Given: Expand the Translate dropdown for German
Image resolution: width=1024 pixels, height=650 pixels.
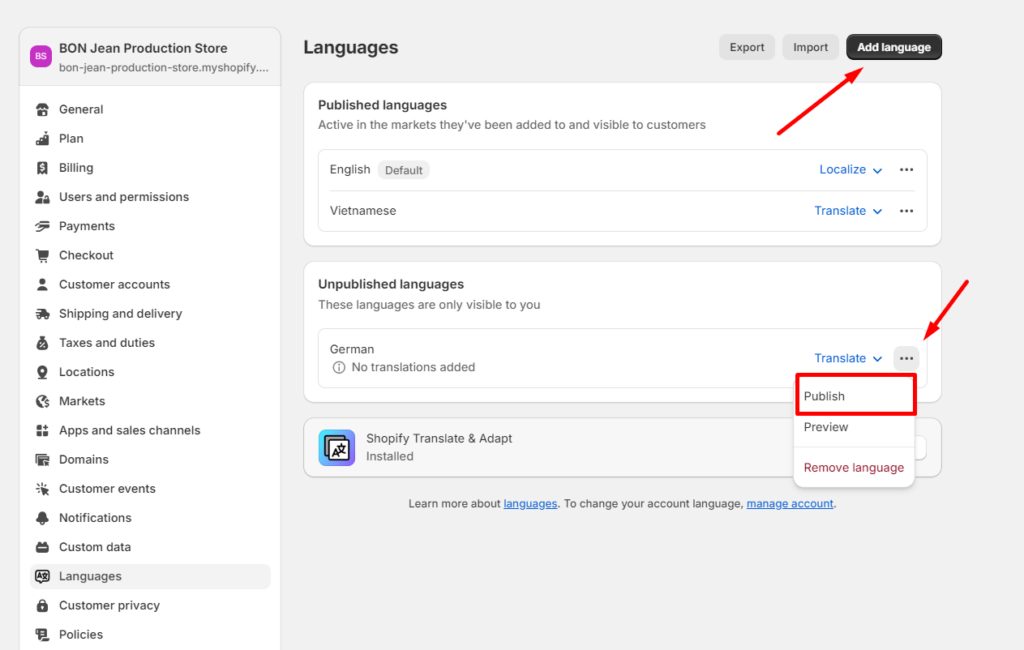Looking at the screenshot, I should [x=848, y=358].
